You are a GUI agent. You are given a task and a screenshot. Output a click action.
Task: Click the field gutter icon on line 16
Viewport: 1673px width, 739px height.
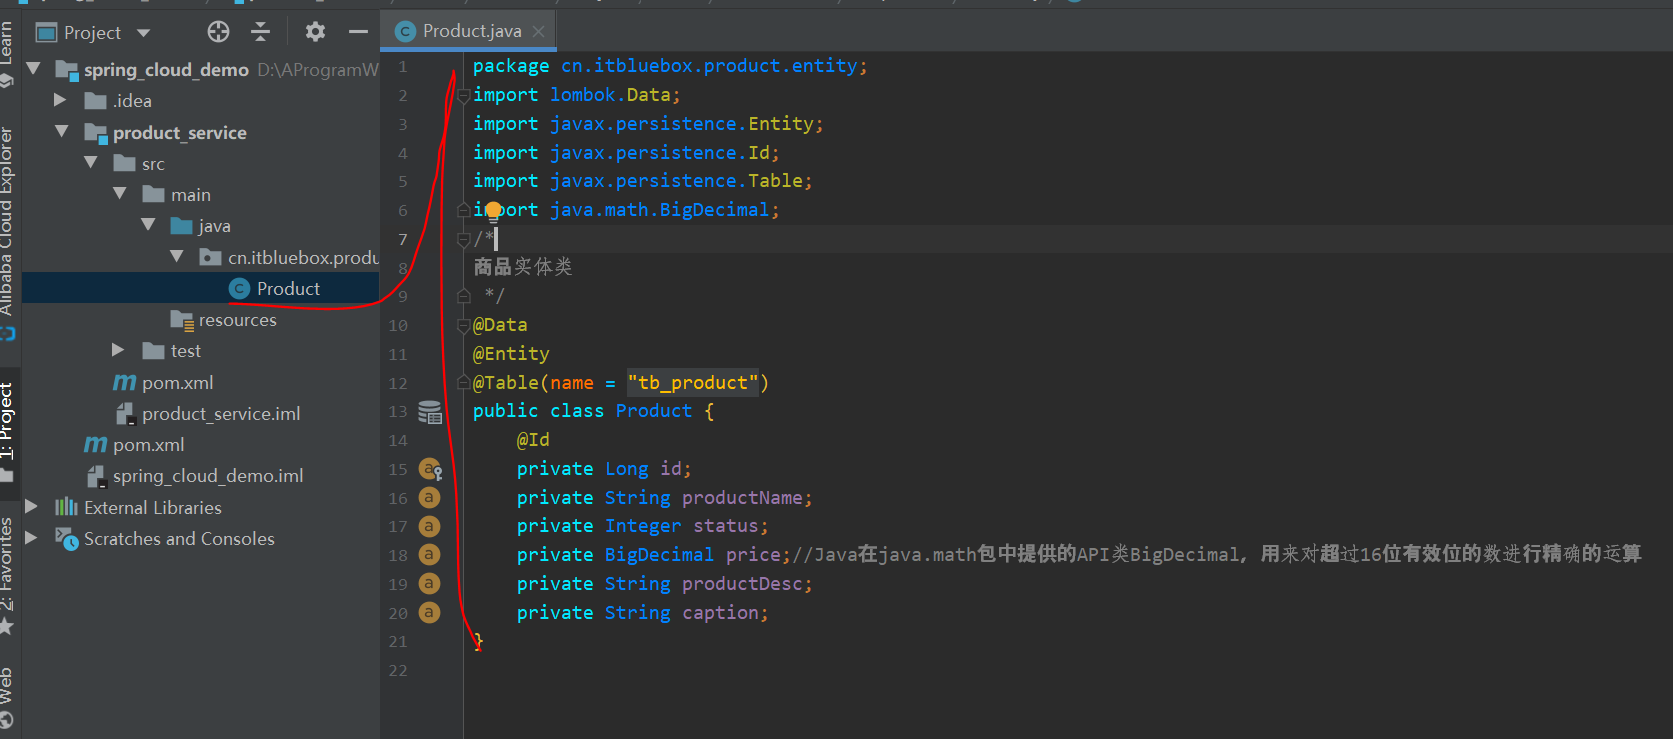pyautogui.click(x=429, y=498)
